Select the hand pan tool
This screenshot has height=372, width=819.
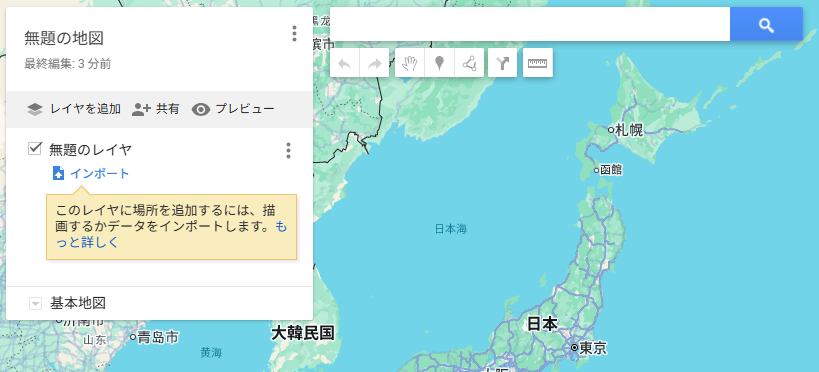coord(410,63)
